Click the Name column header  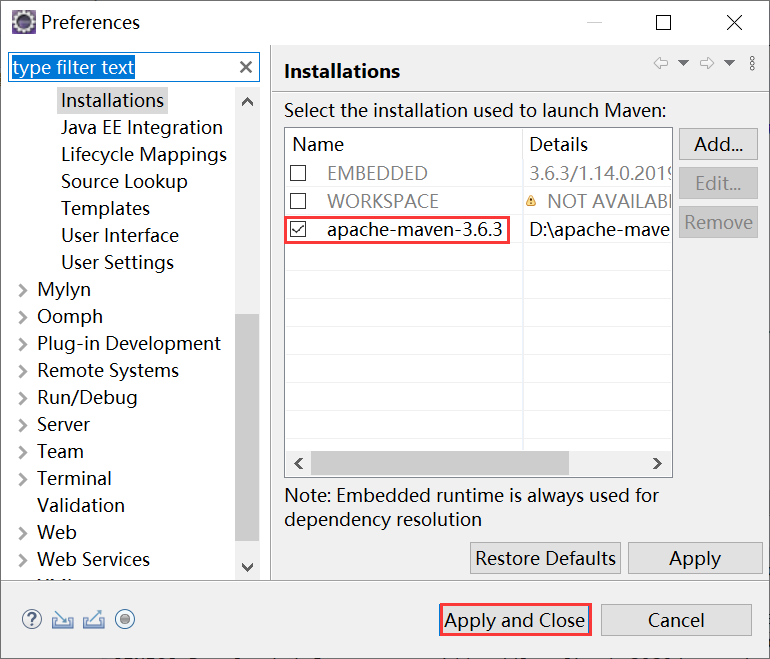404,144
